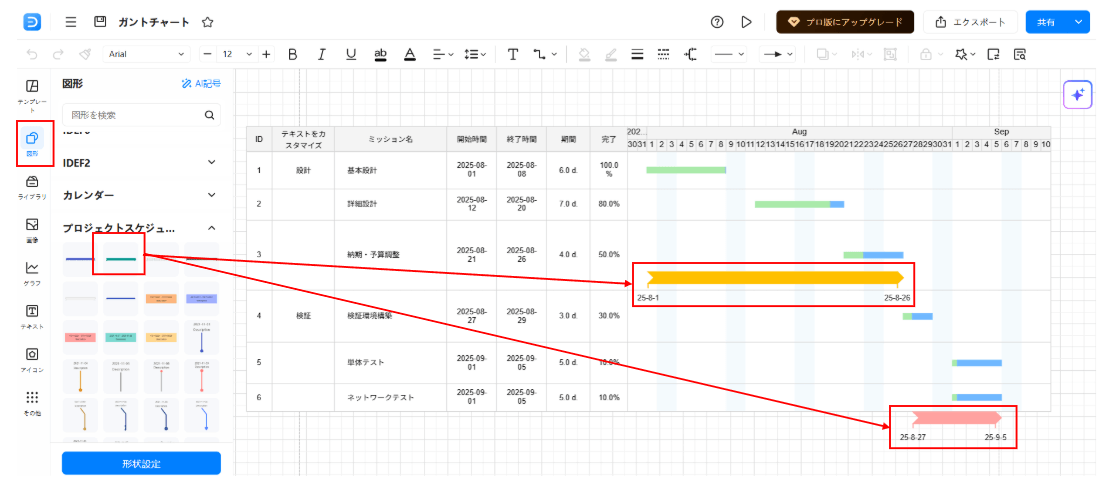Open the find and replace icon
The image size is (1113, 485).
[1020, 54]
